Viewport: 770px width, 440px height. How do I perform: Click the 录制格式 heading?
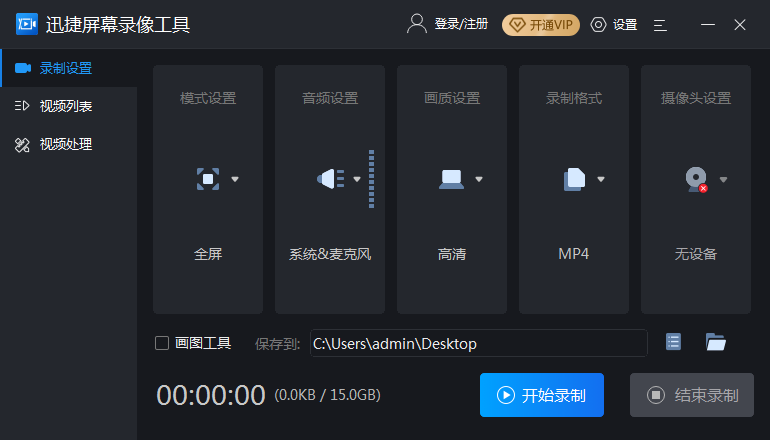574,98
